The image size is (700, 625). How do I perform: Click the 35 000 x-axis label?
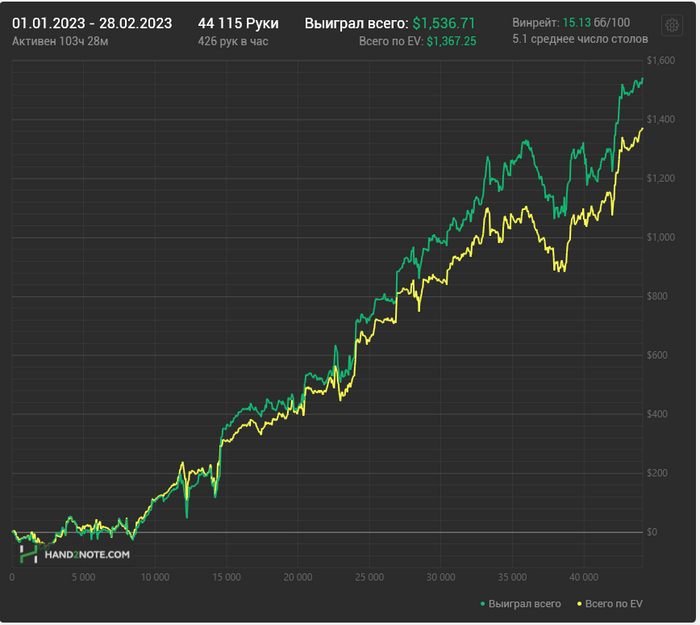512,577
